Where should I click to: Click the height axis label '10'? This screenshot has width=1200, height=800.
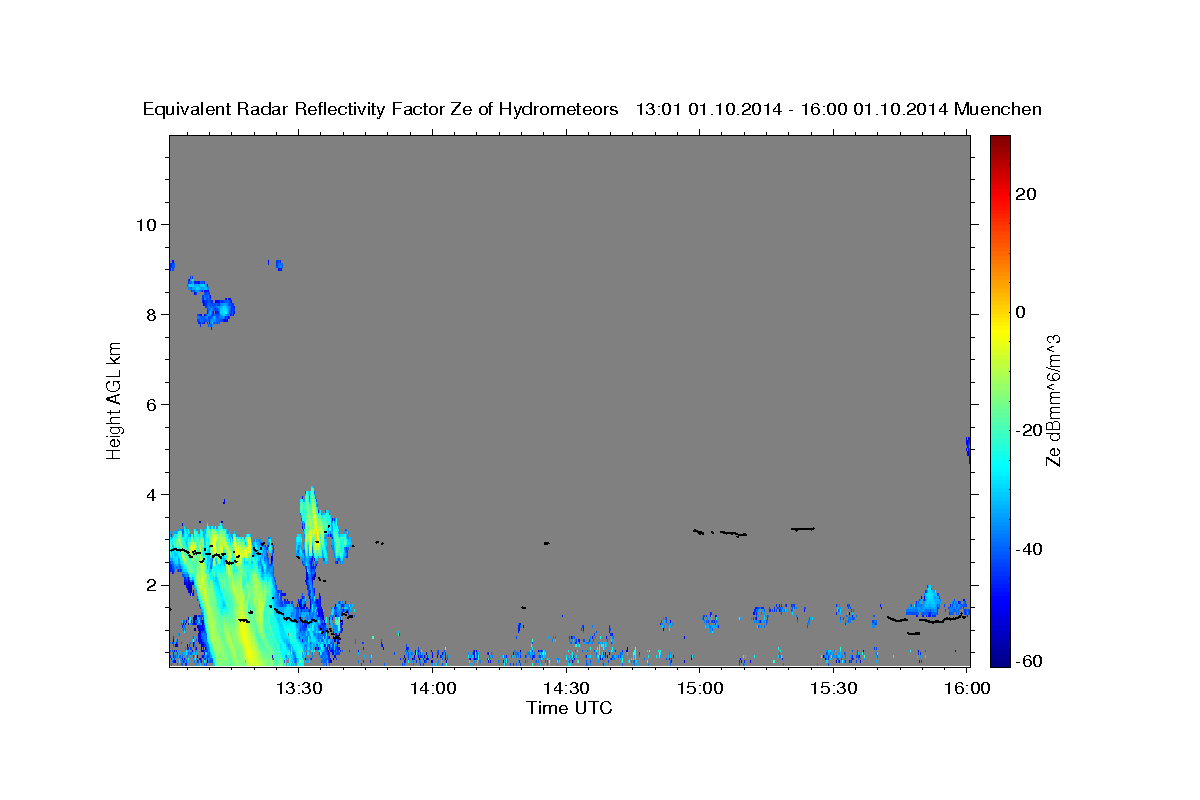146,224
